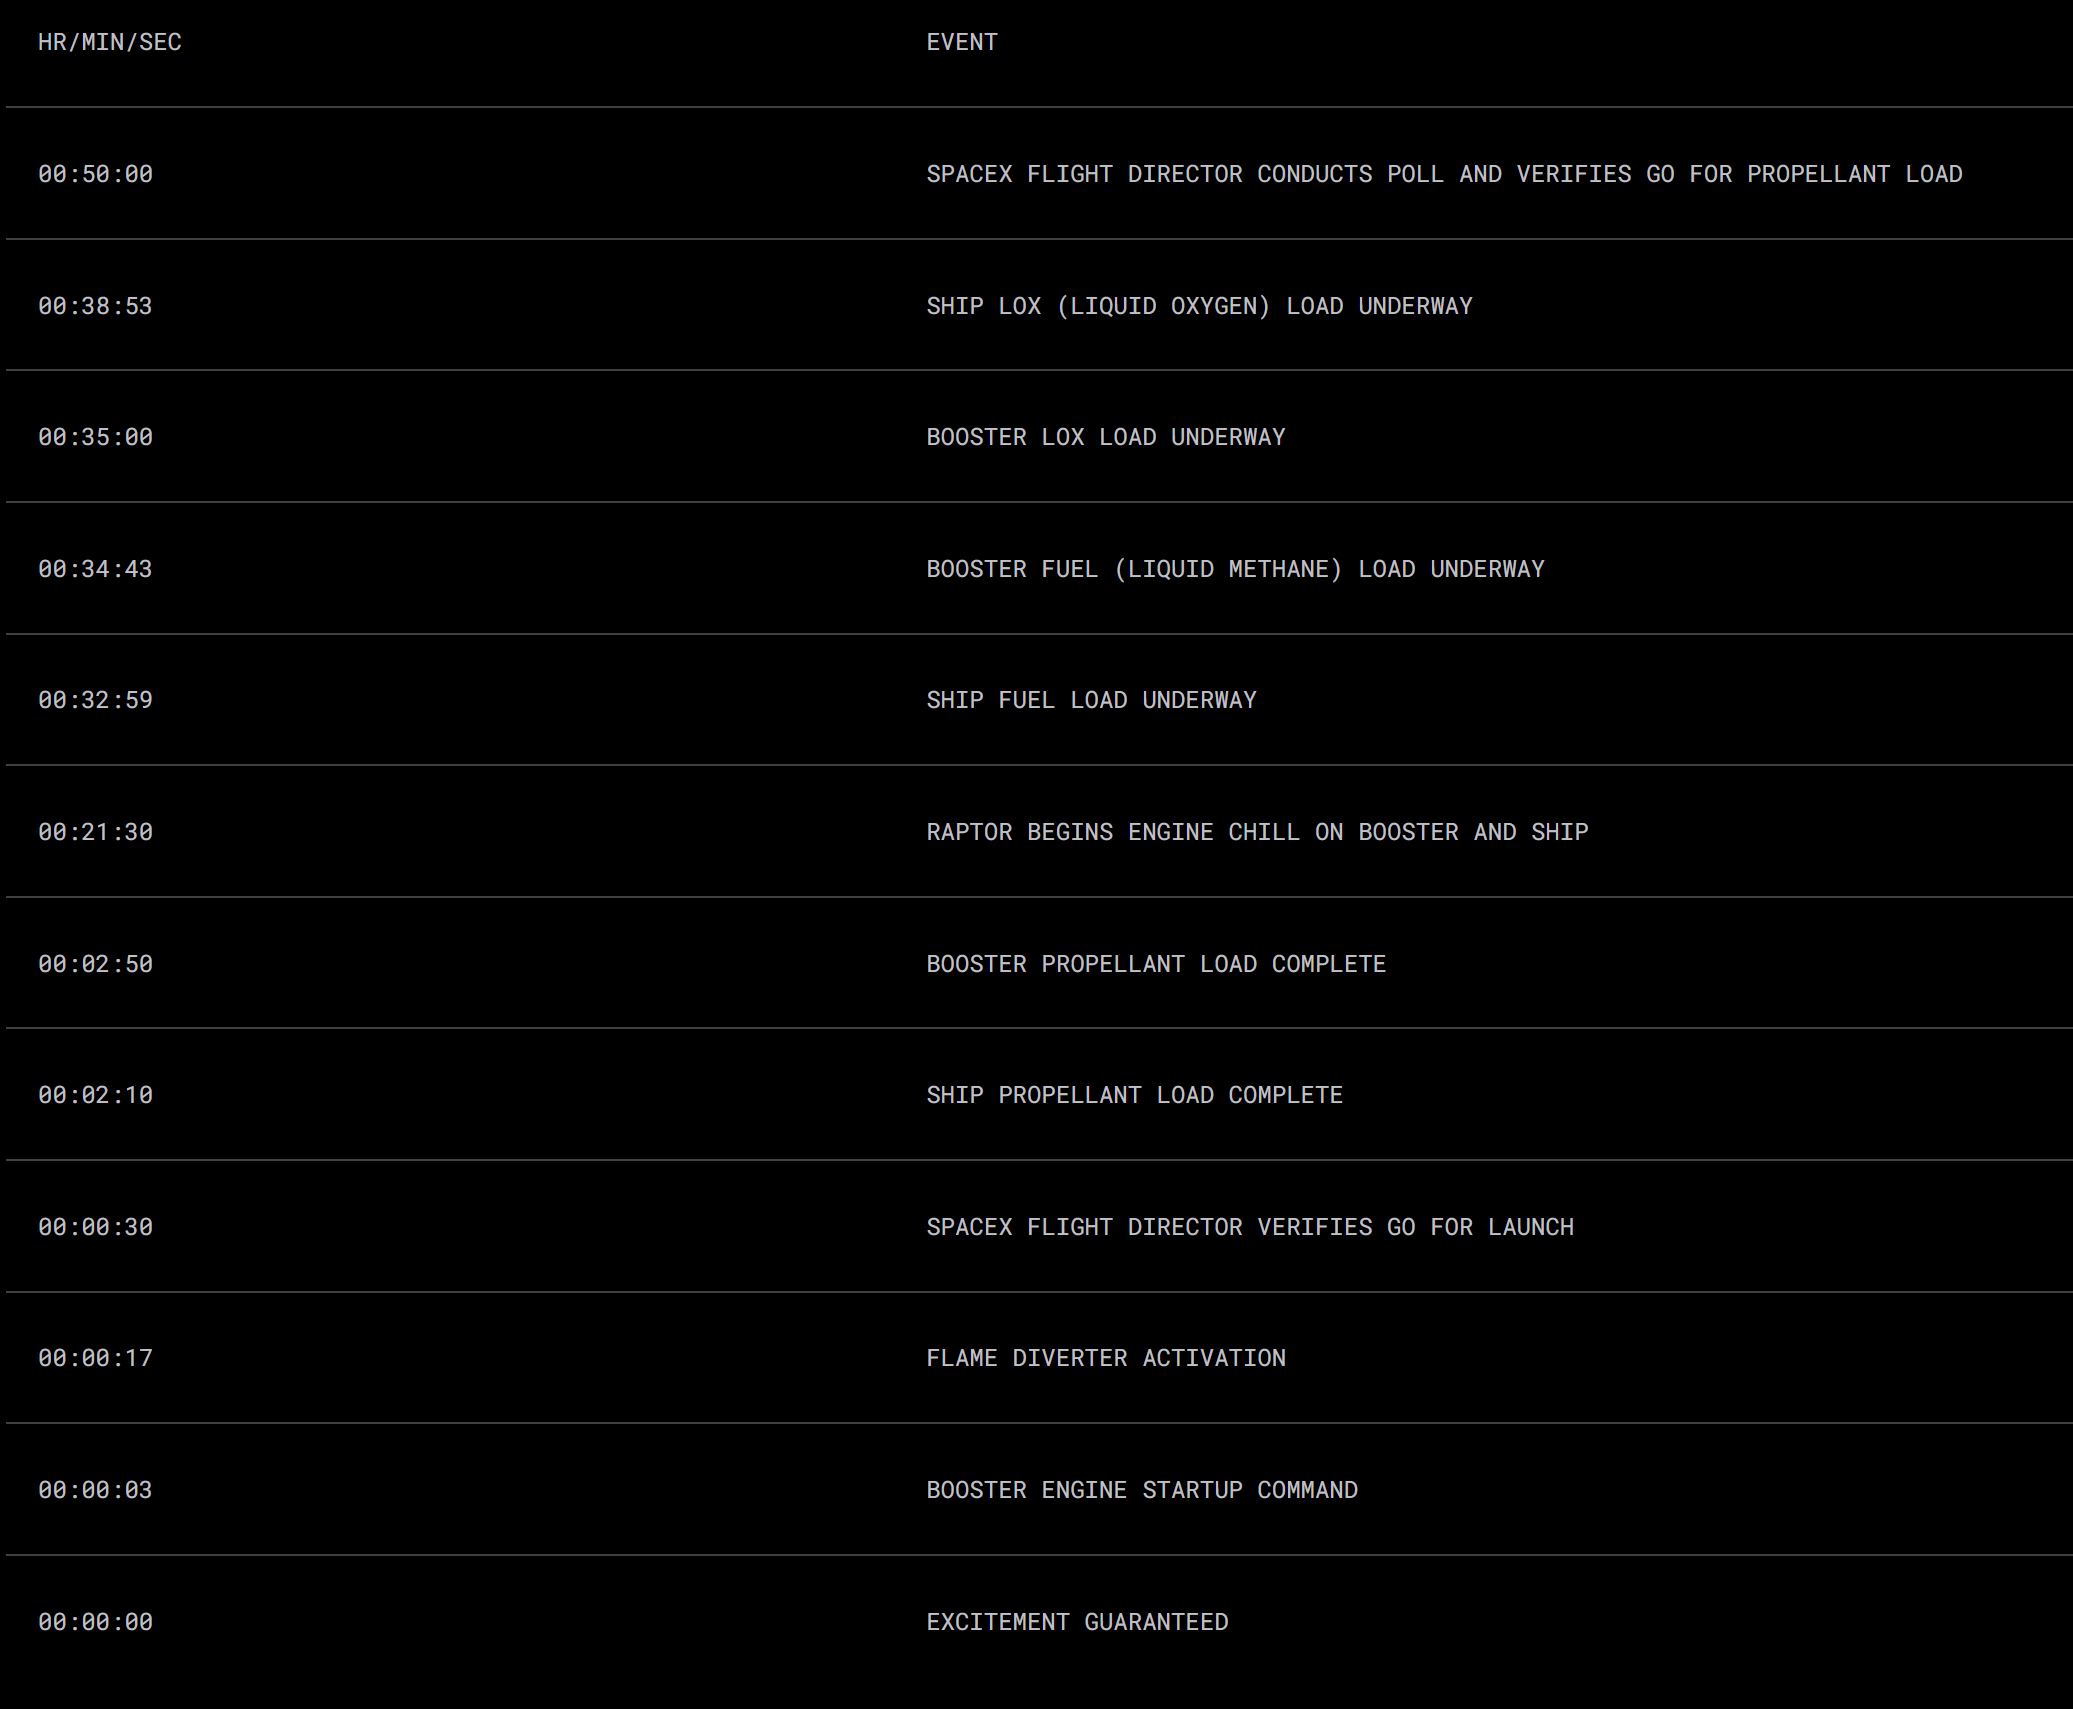This screenshot has width=2073, height=1709.
Task: Select Booster LOX load underway row
Action: [1039, 437]
